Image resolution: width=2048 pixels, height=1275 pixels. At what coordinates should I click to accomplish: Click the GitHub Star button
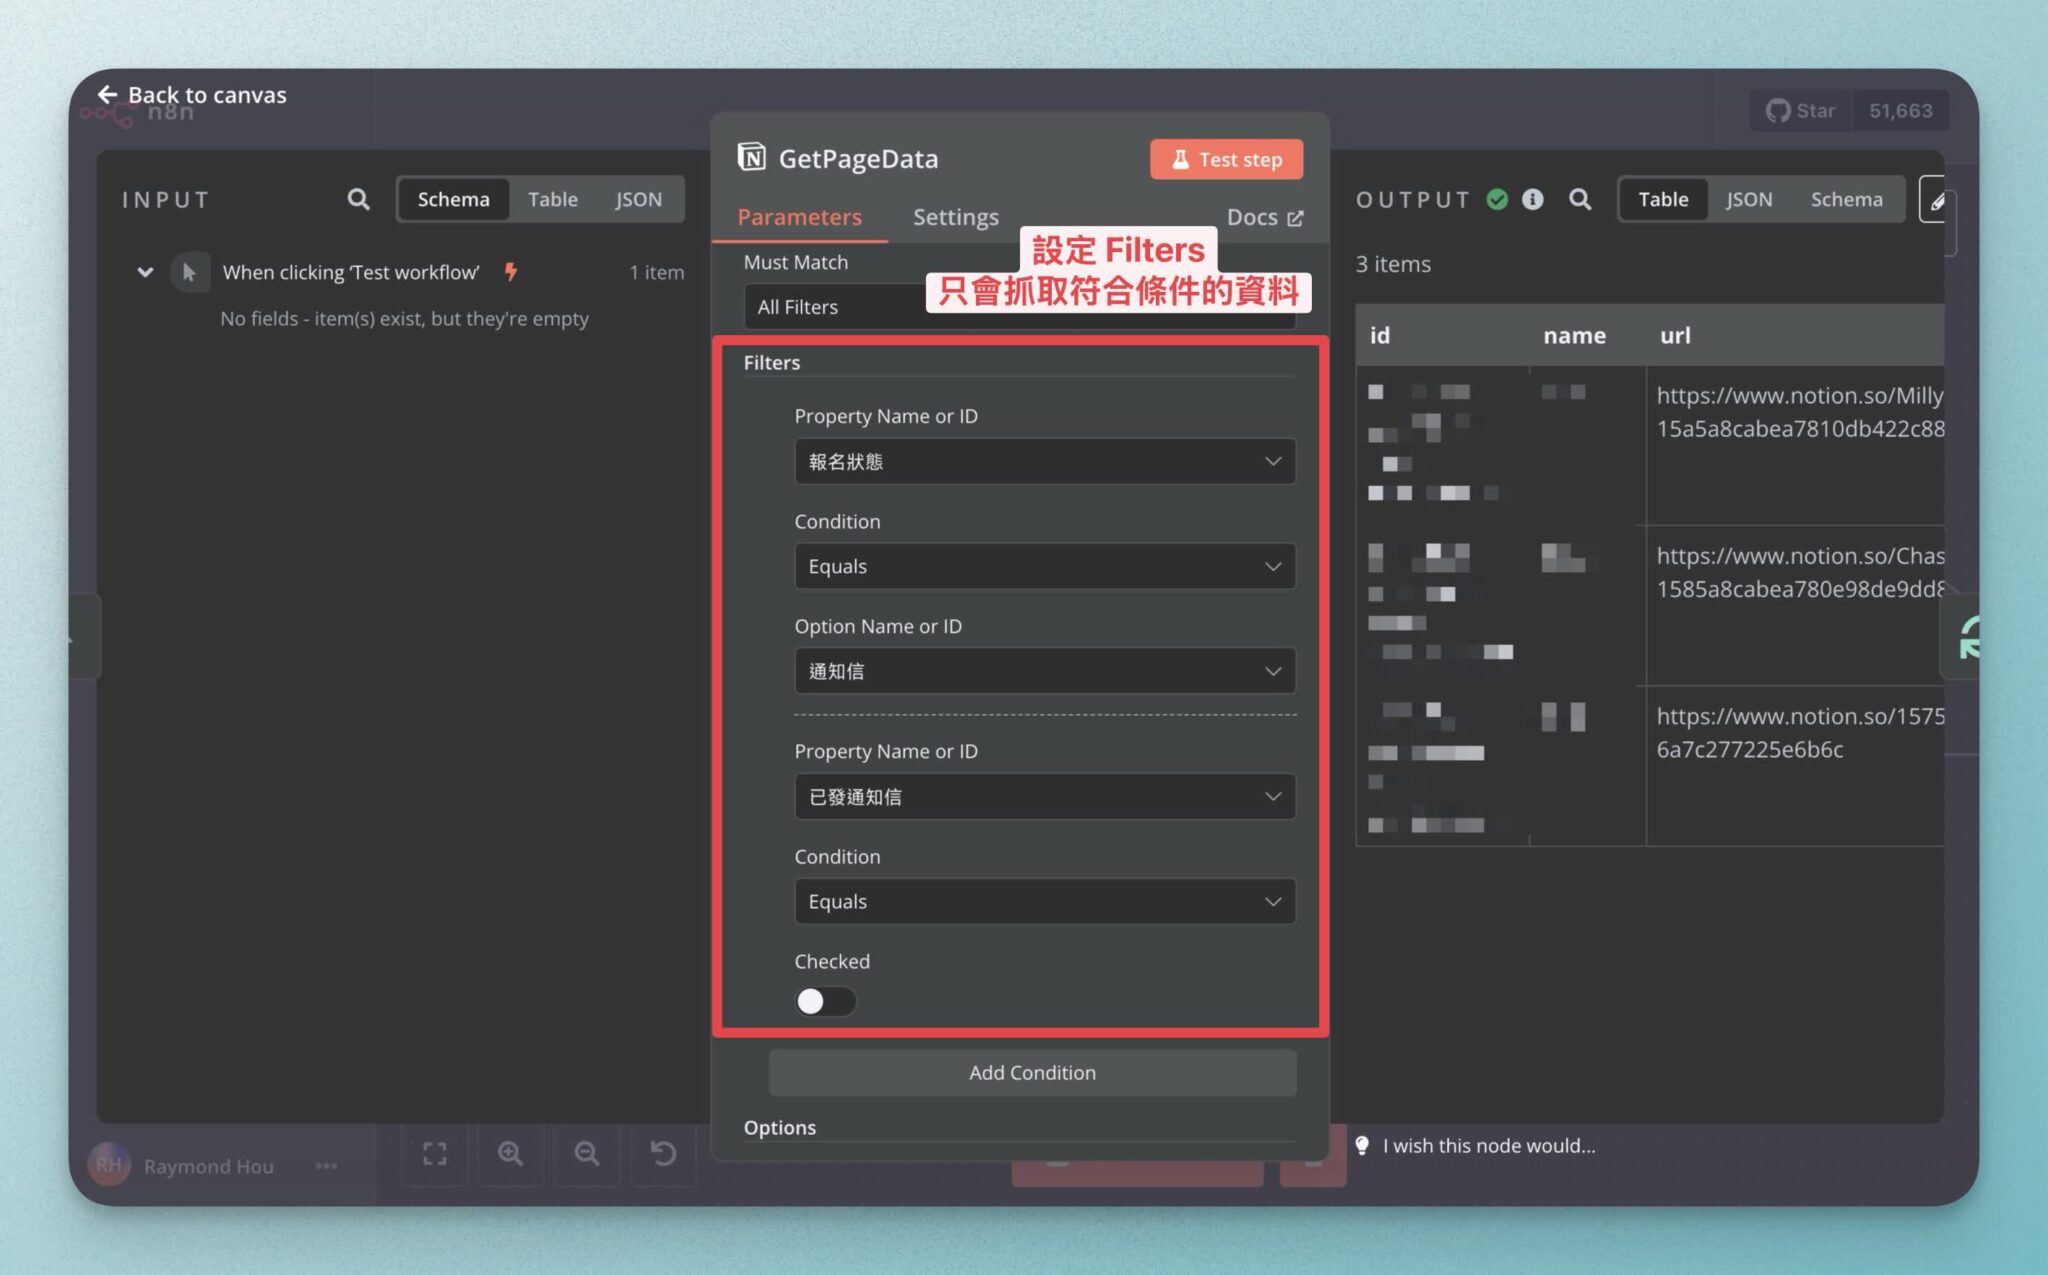1802,111
